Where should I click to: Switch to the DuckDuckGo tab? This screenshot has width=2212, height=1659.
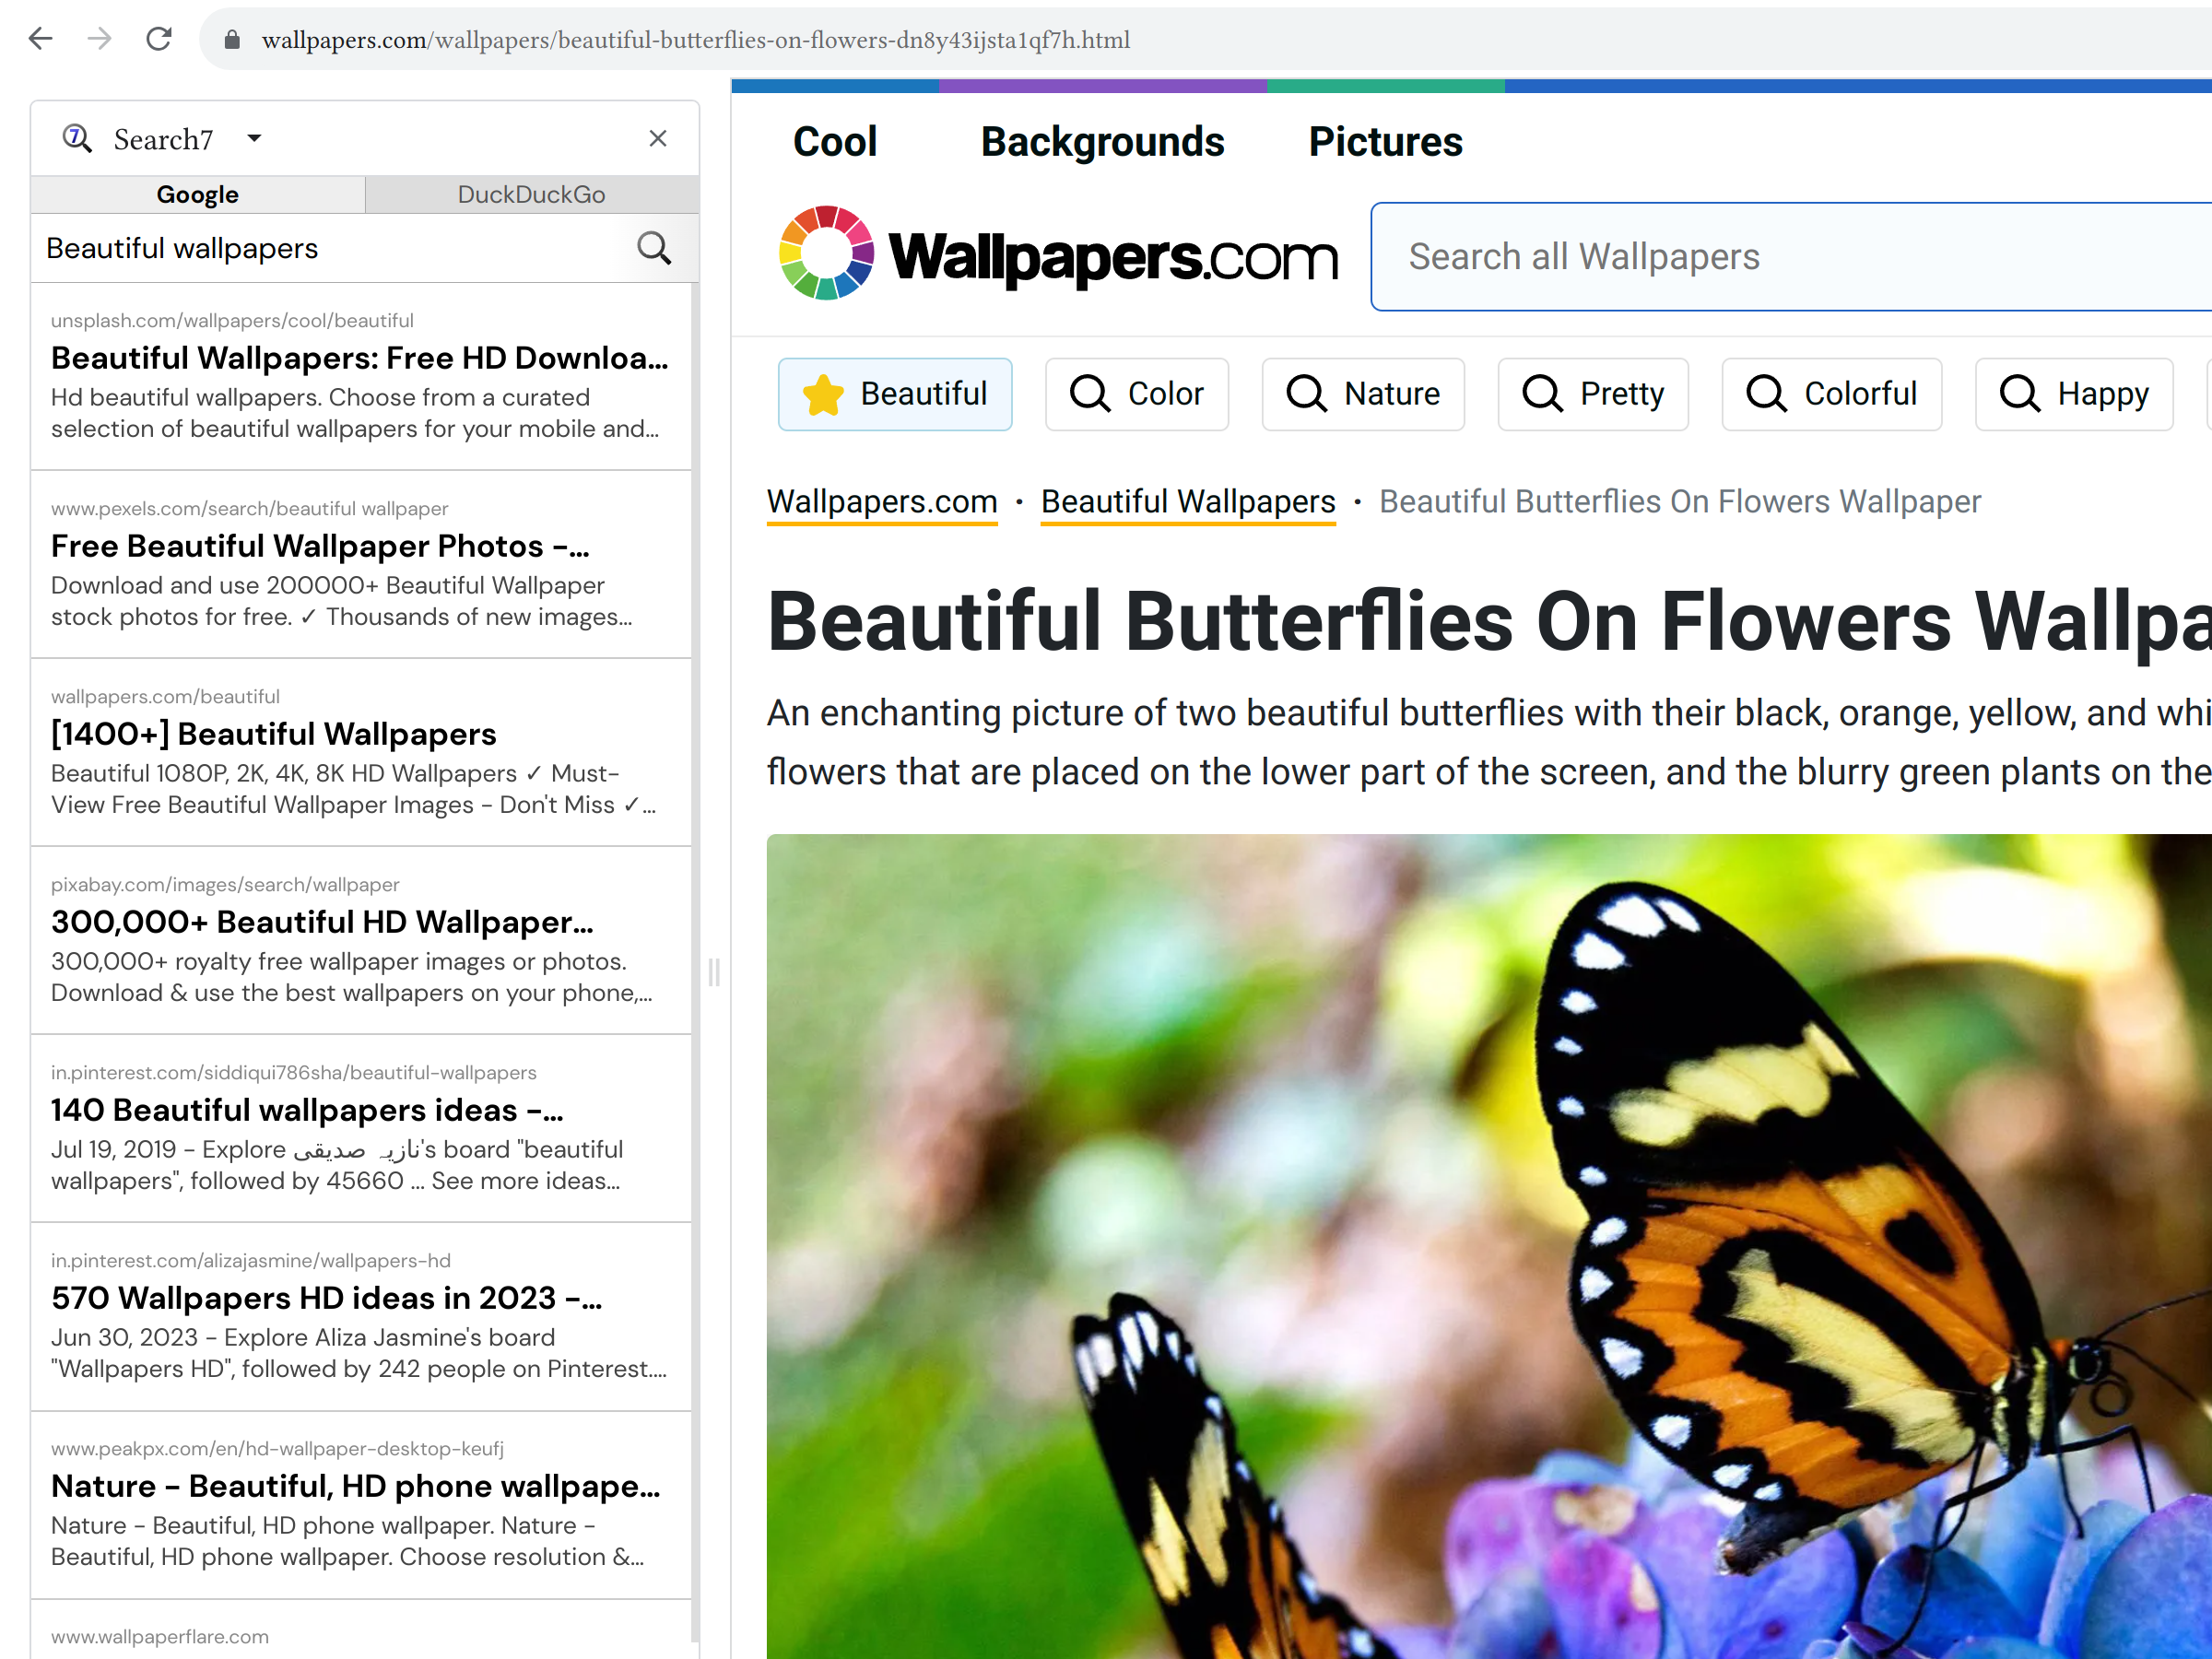(532, 194)
